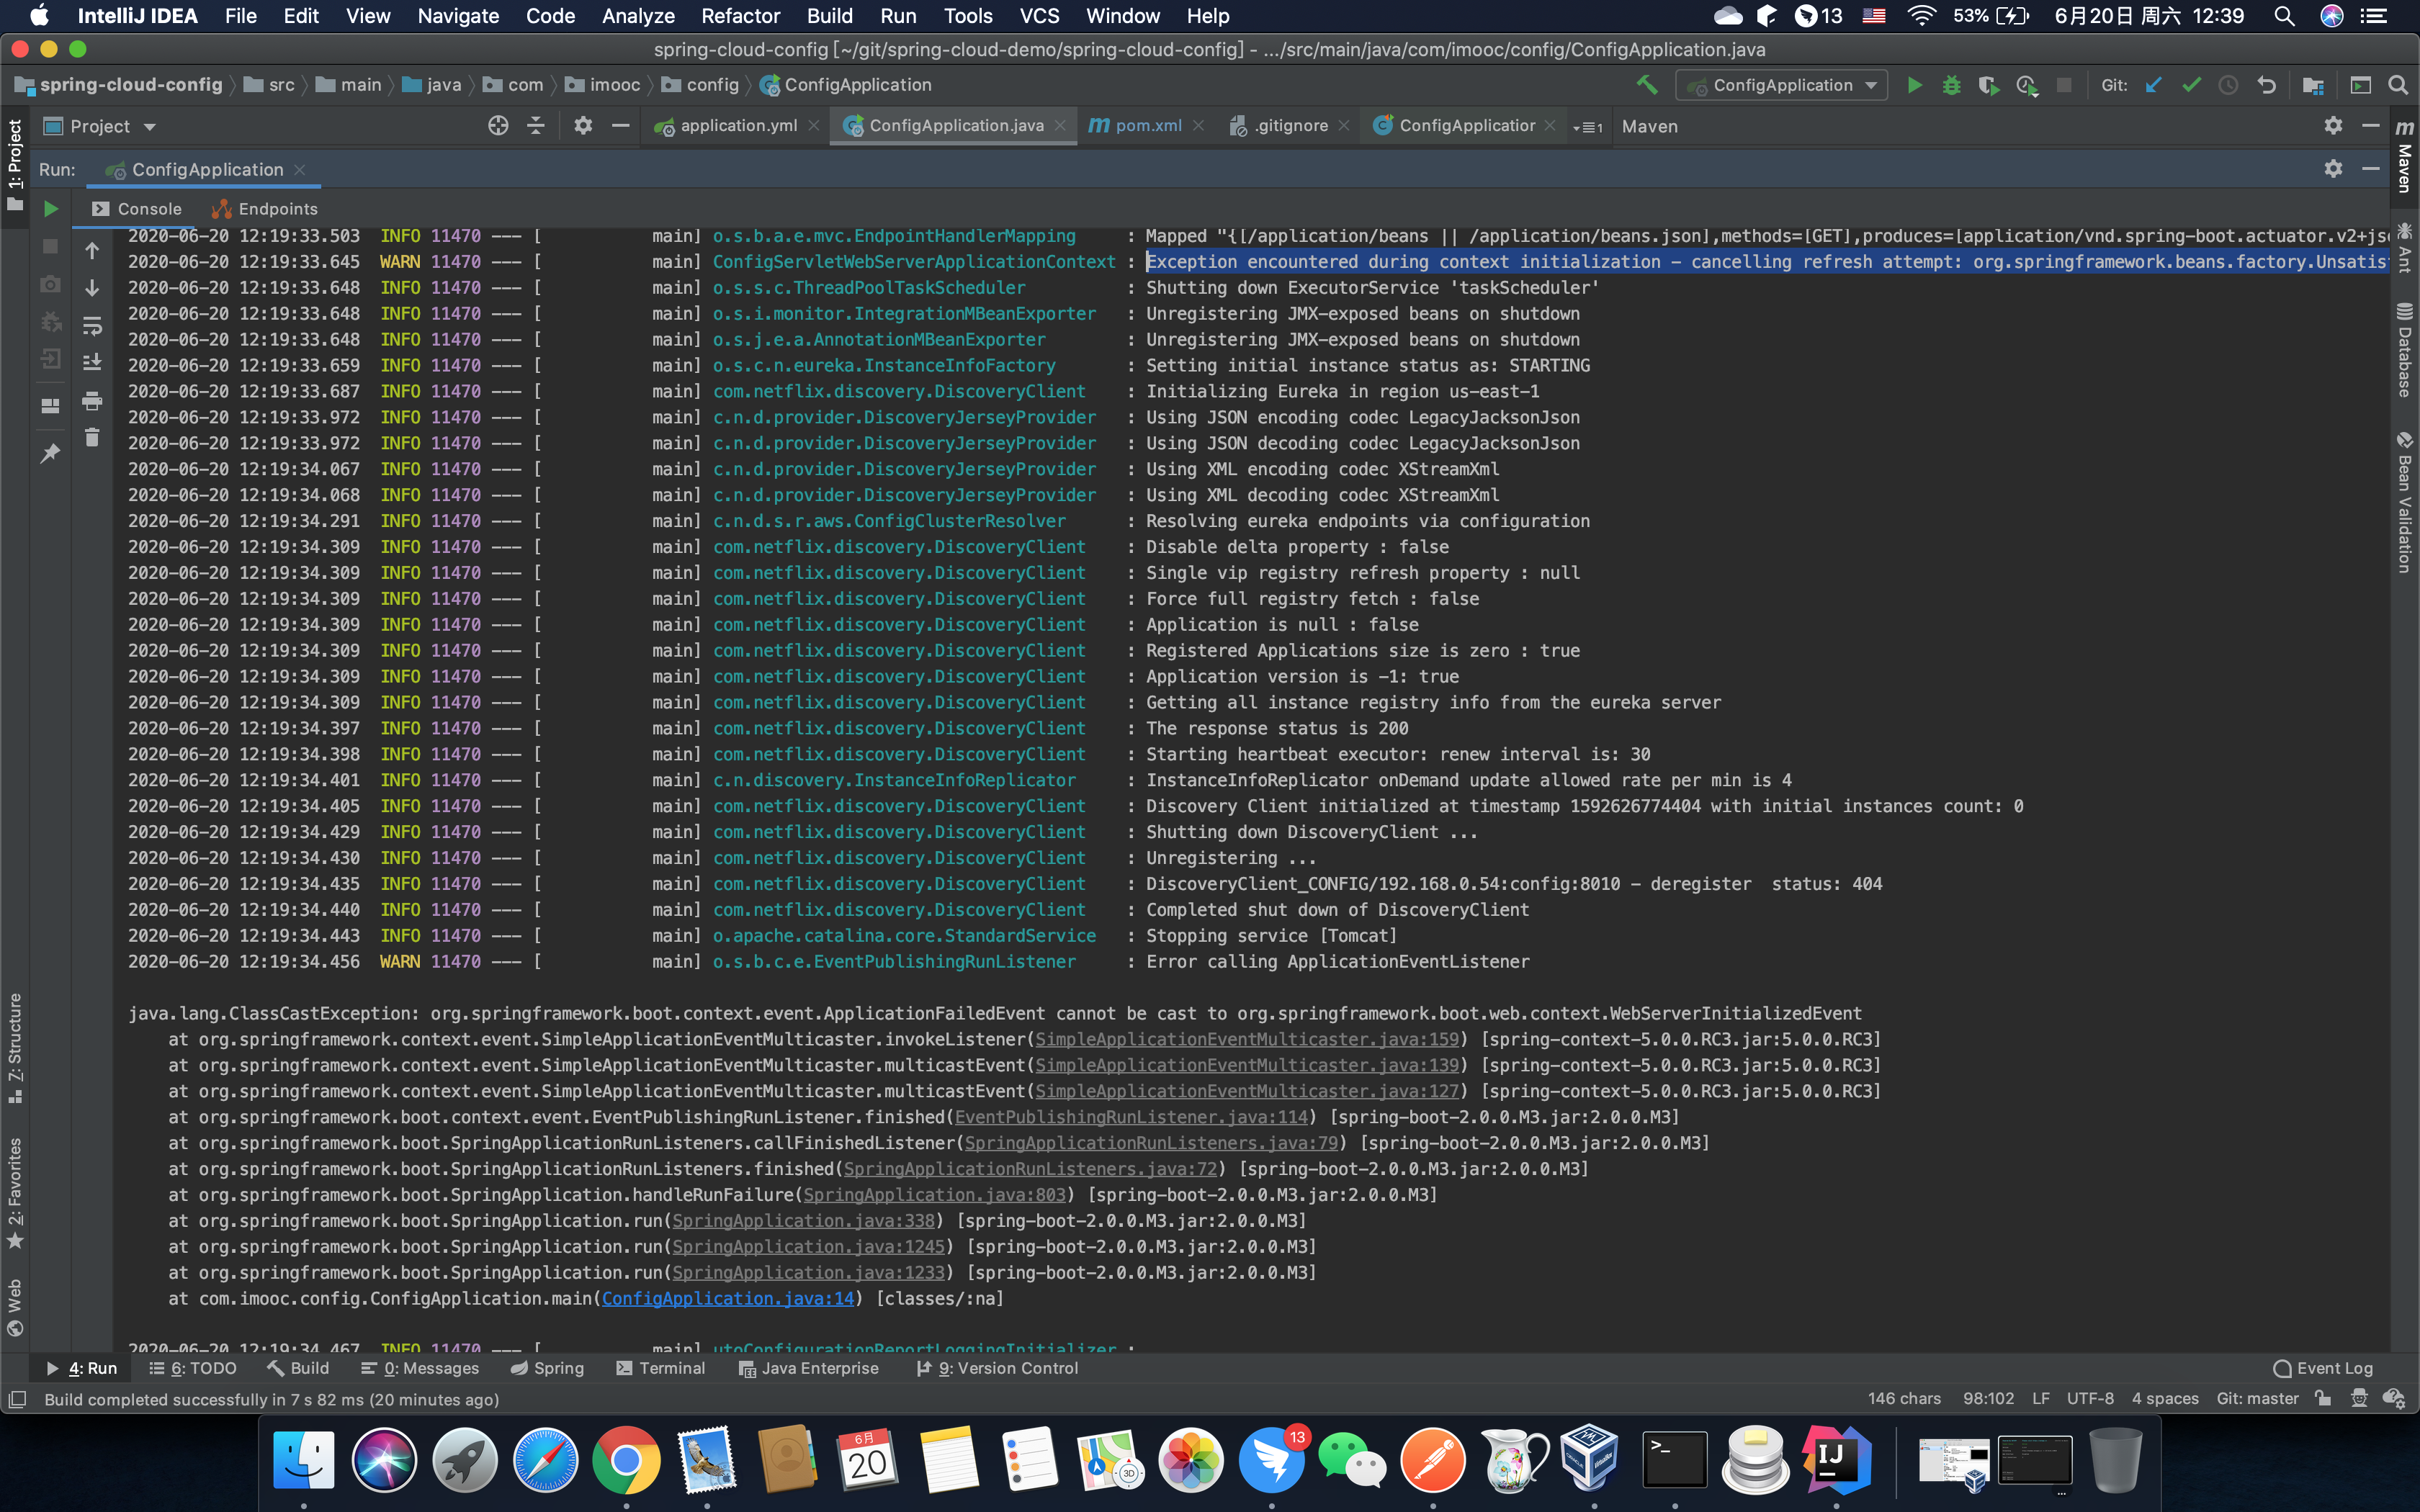Image resolution: width=2420 pixels, height=1512 pixels.
Task: Click the green Debug bug icon
Action: coord(1951,85)
